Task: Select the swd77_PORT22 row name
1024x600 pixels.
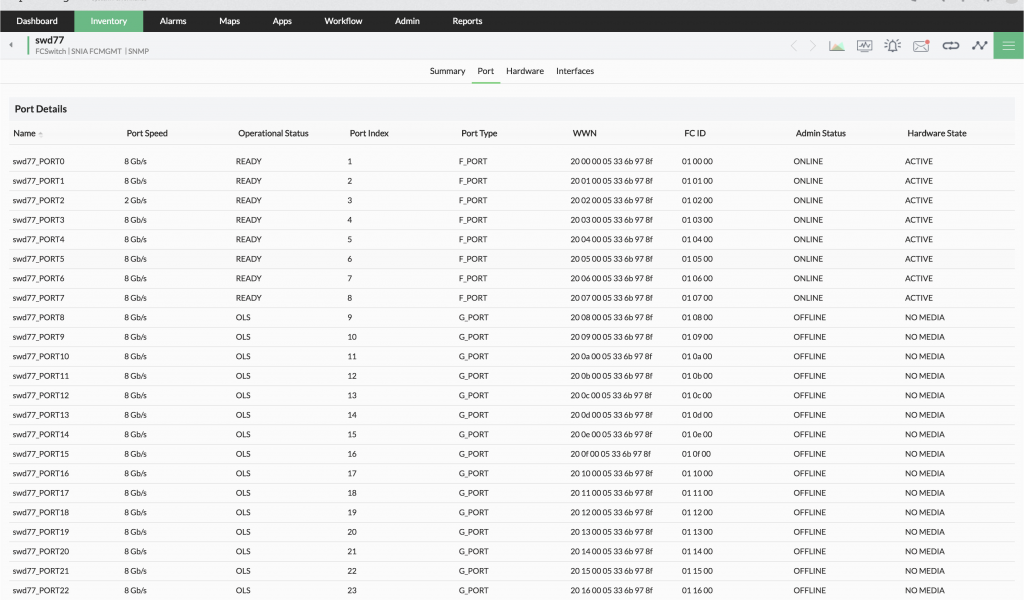Action: (x=40, y=591)
